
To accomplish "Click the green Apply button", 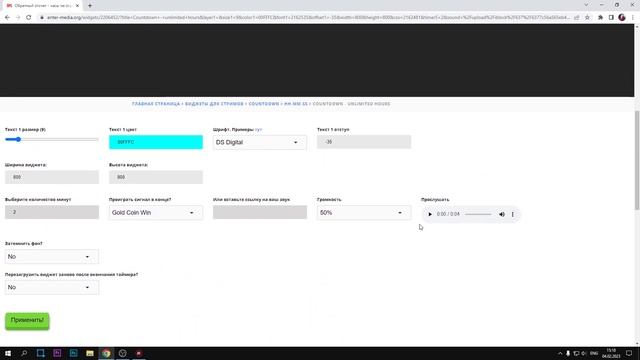I will (27, 321).
